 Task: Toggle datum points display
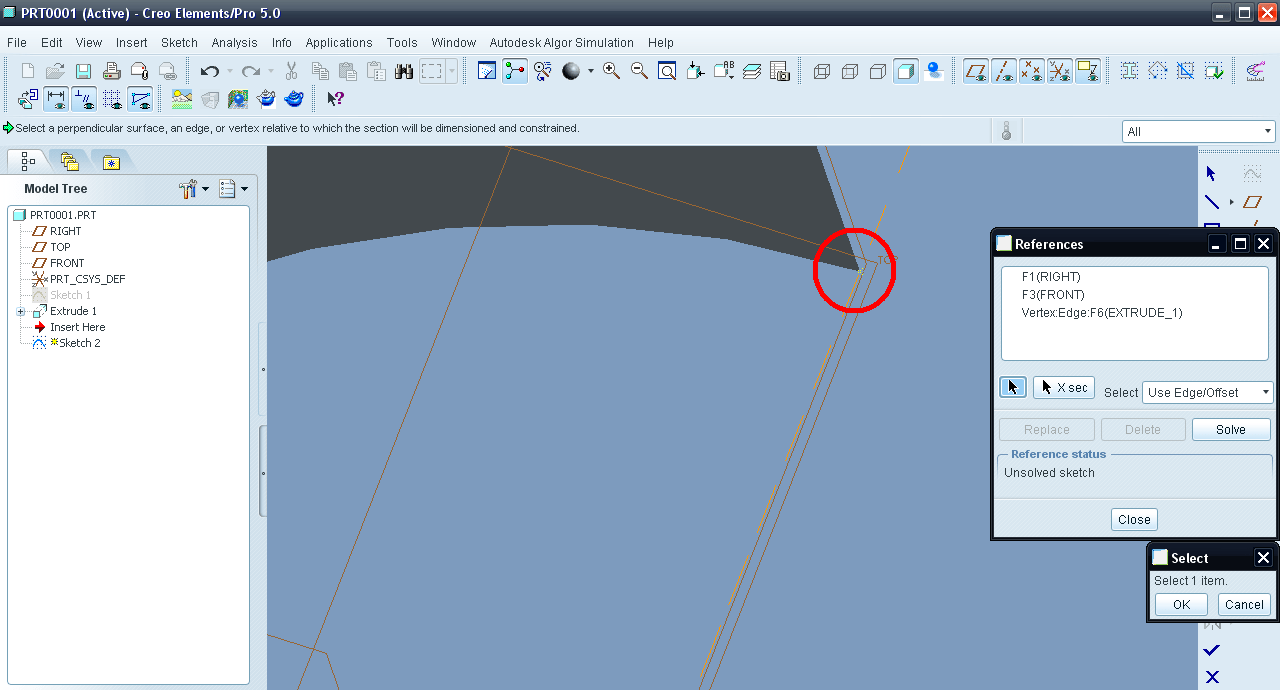point(1032,71)
